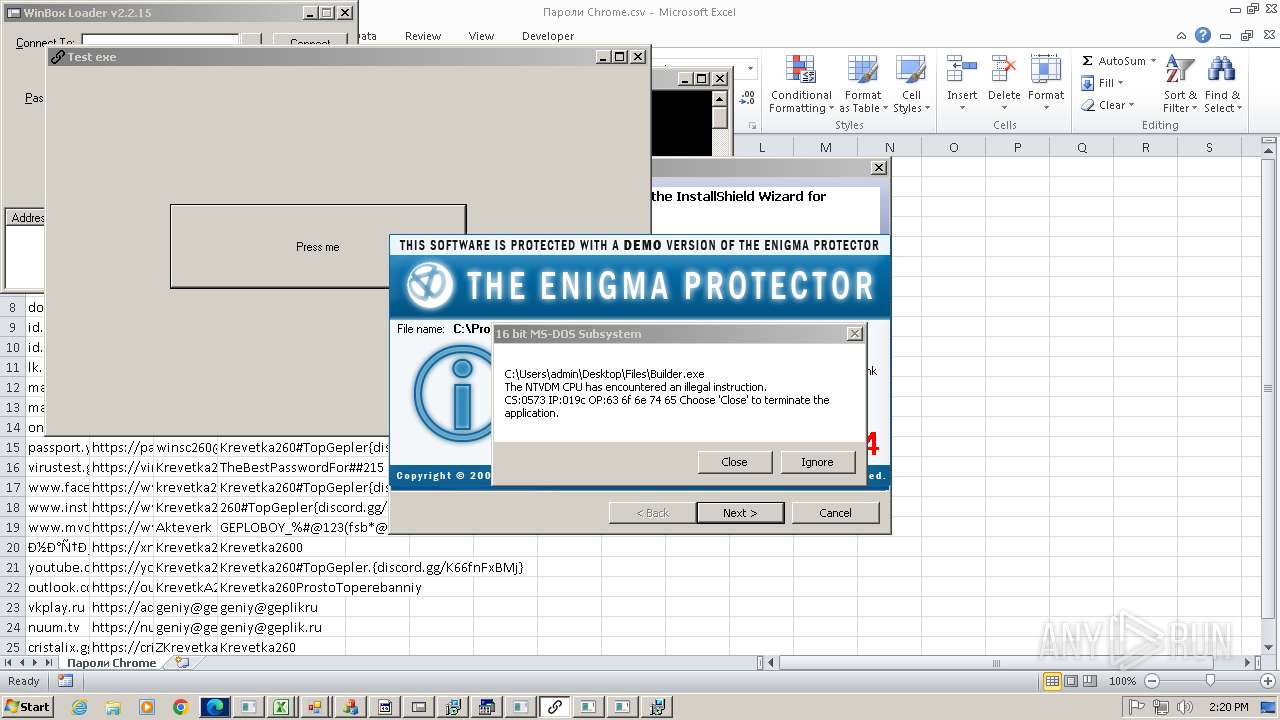Click Cancel in InstallShield wizard
This screenshot has width=1280, height=720.
(x=835, y=513)
